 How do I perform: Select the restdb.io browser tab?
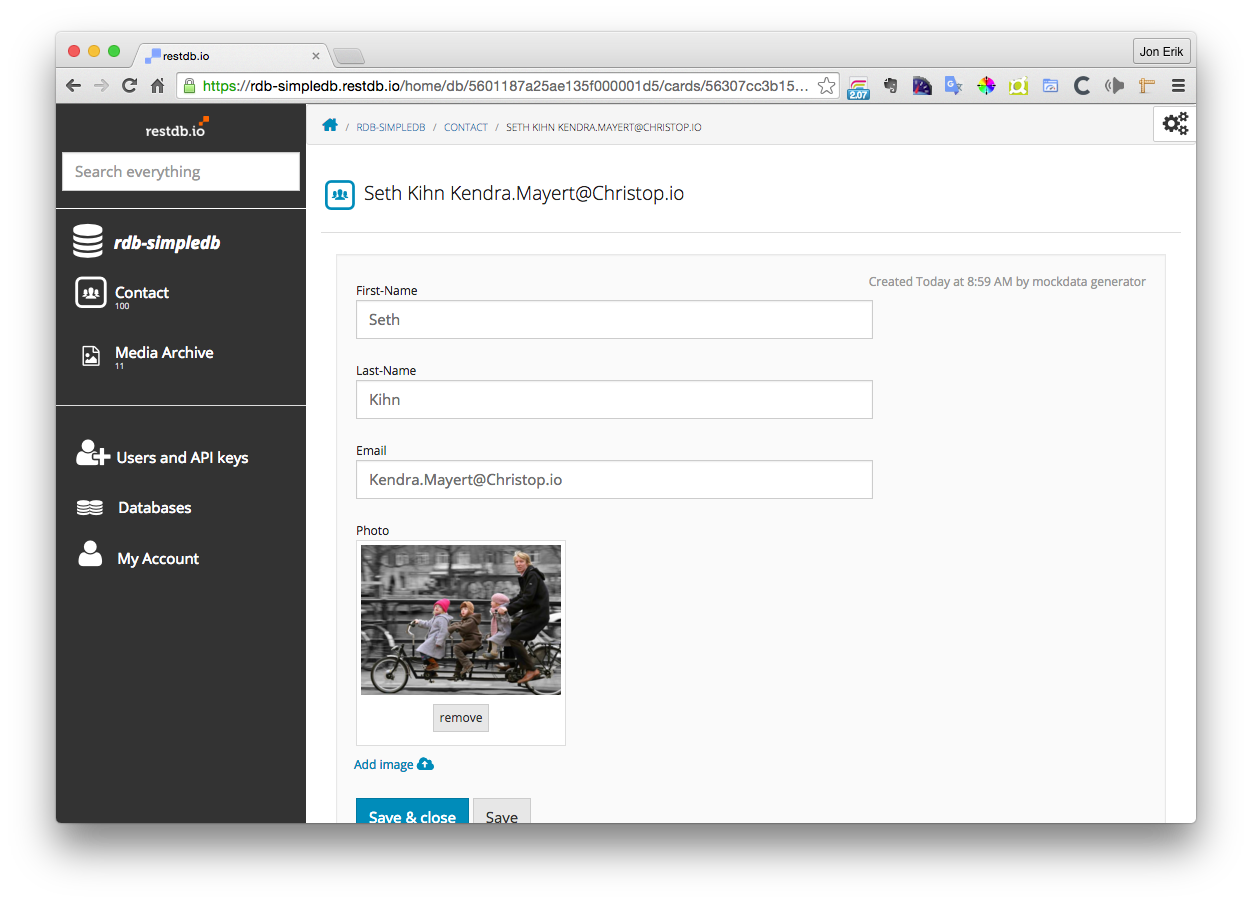click(x=231, y=56)
